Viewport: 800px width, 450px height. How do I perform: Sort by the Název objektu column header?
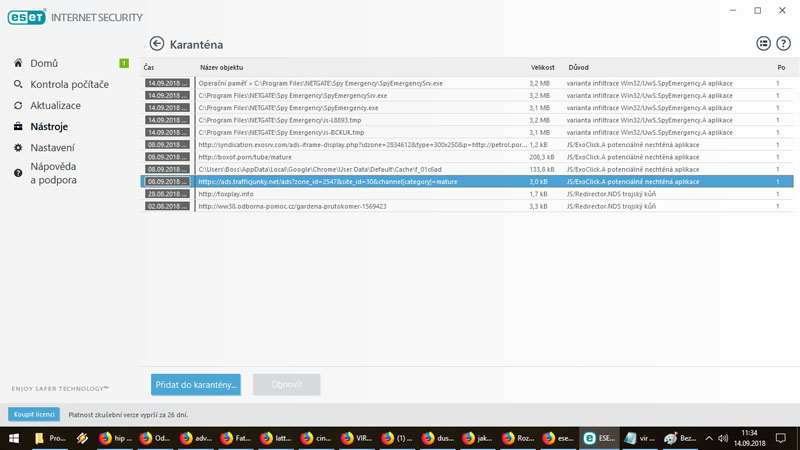221,67
